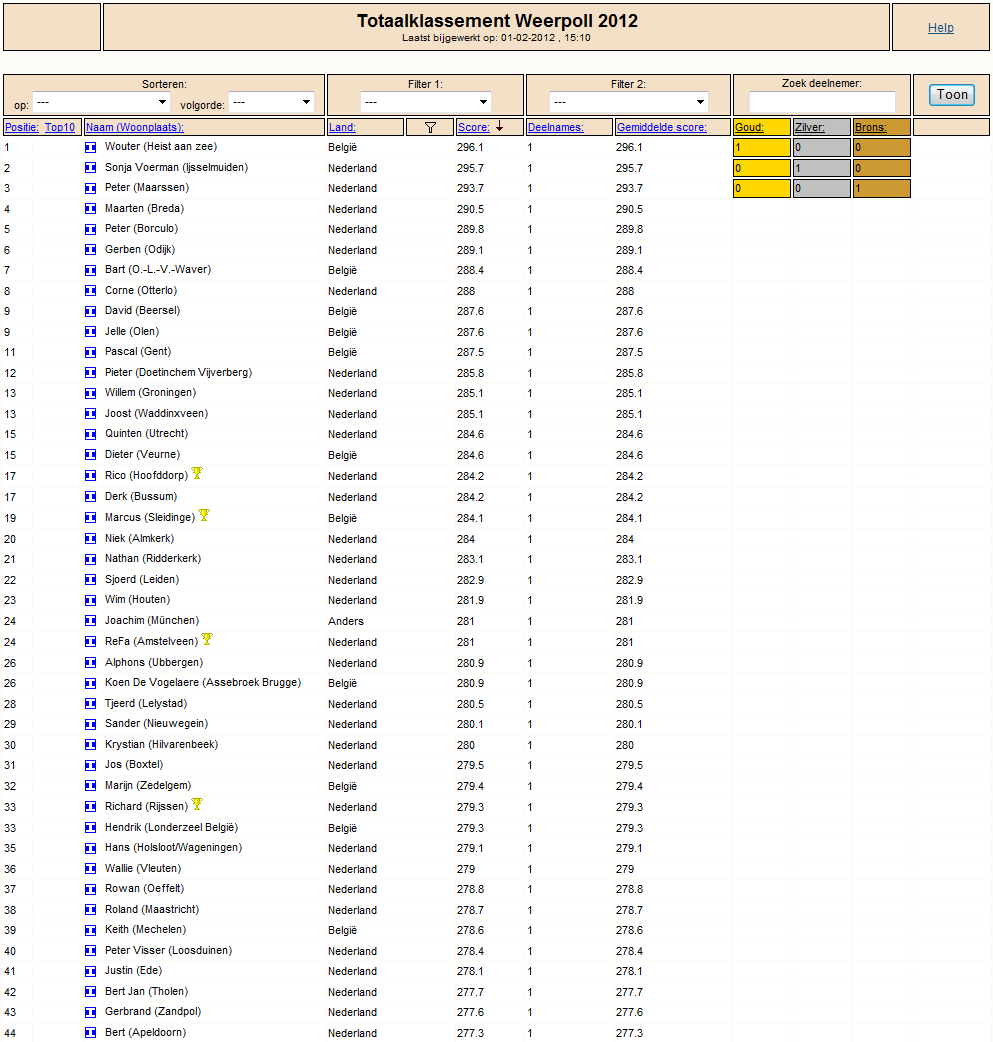
Task: Open the 'op' sort field dropdown
Action: click(x=101, y=102)
